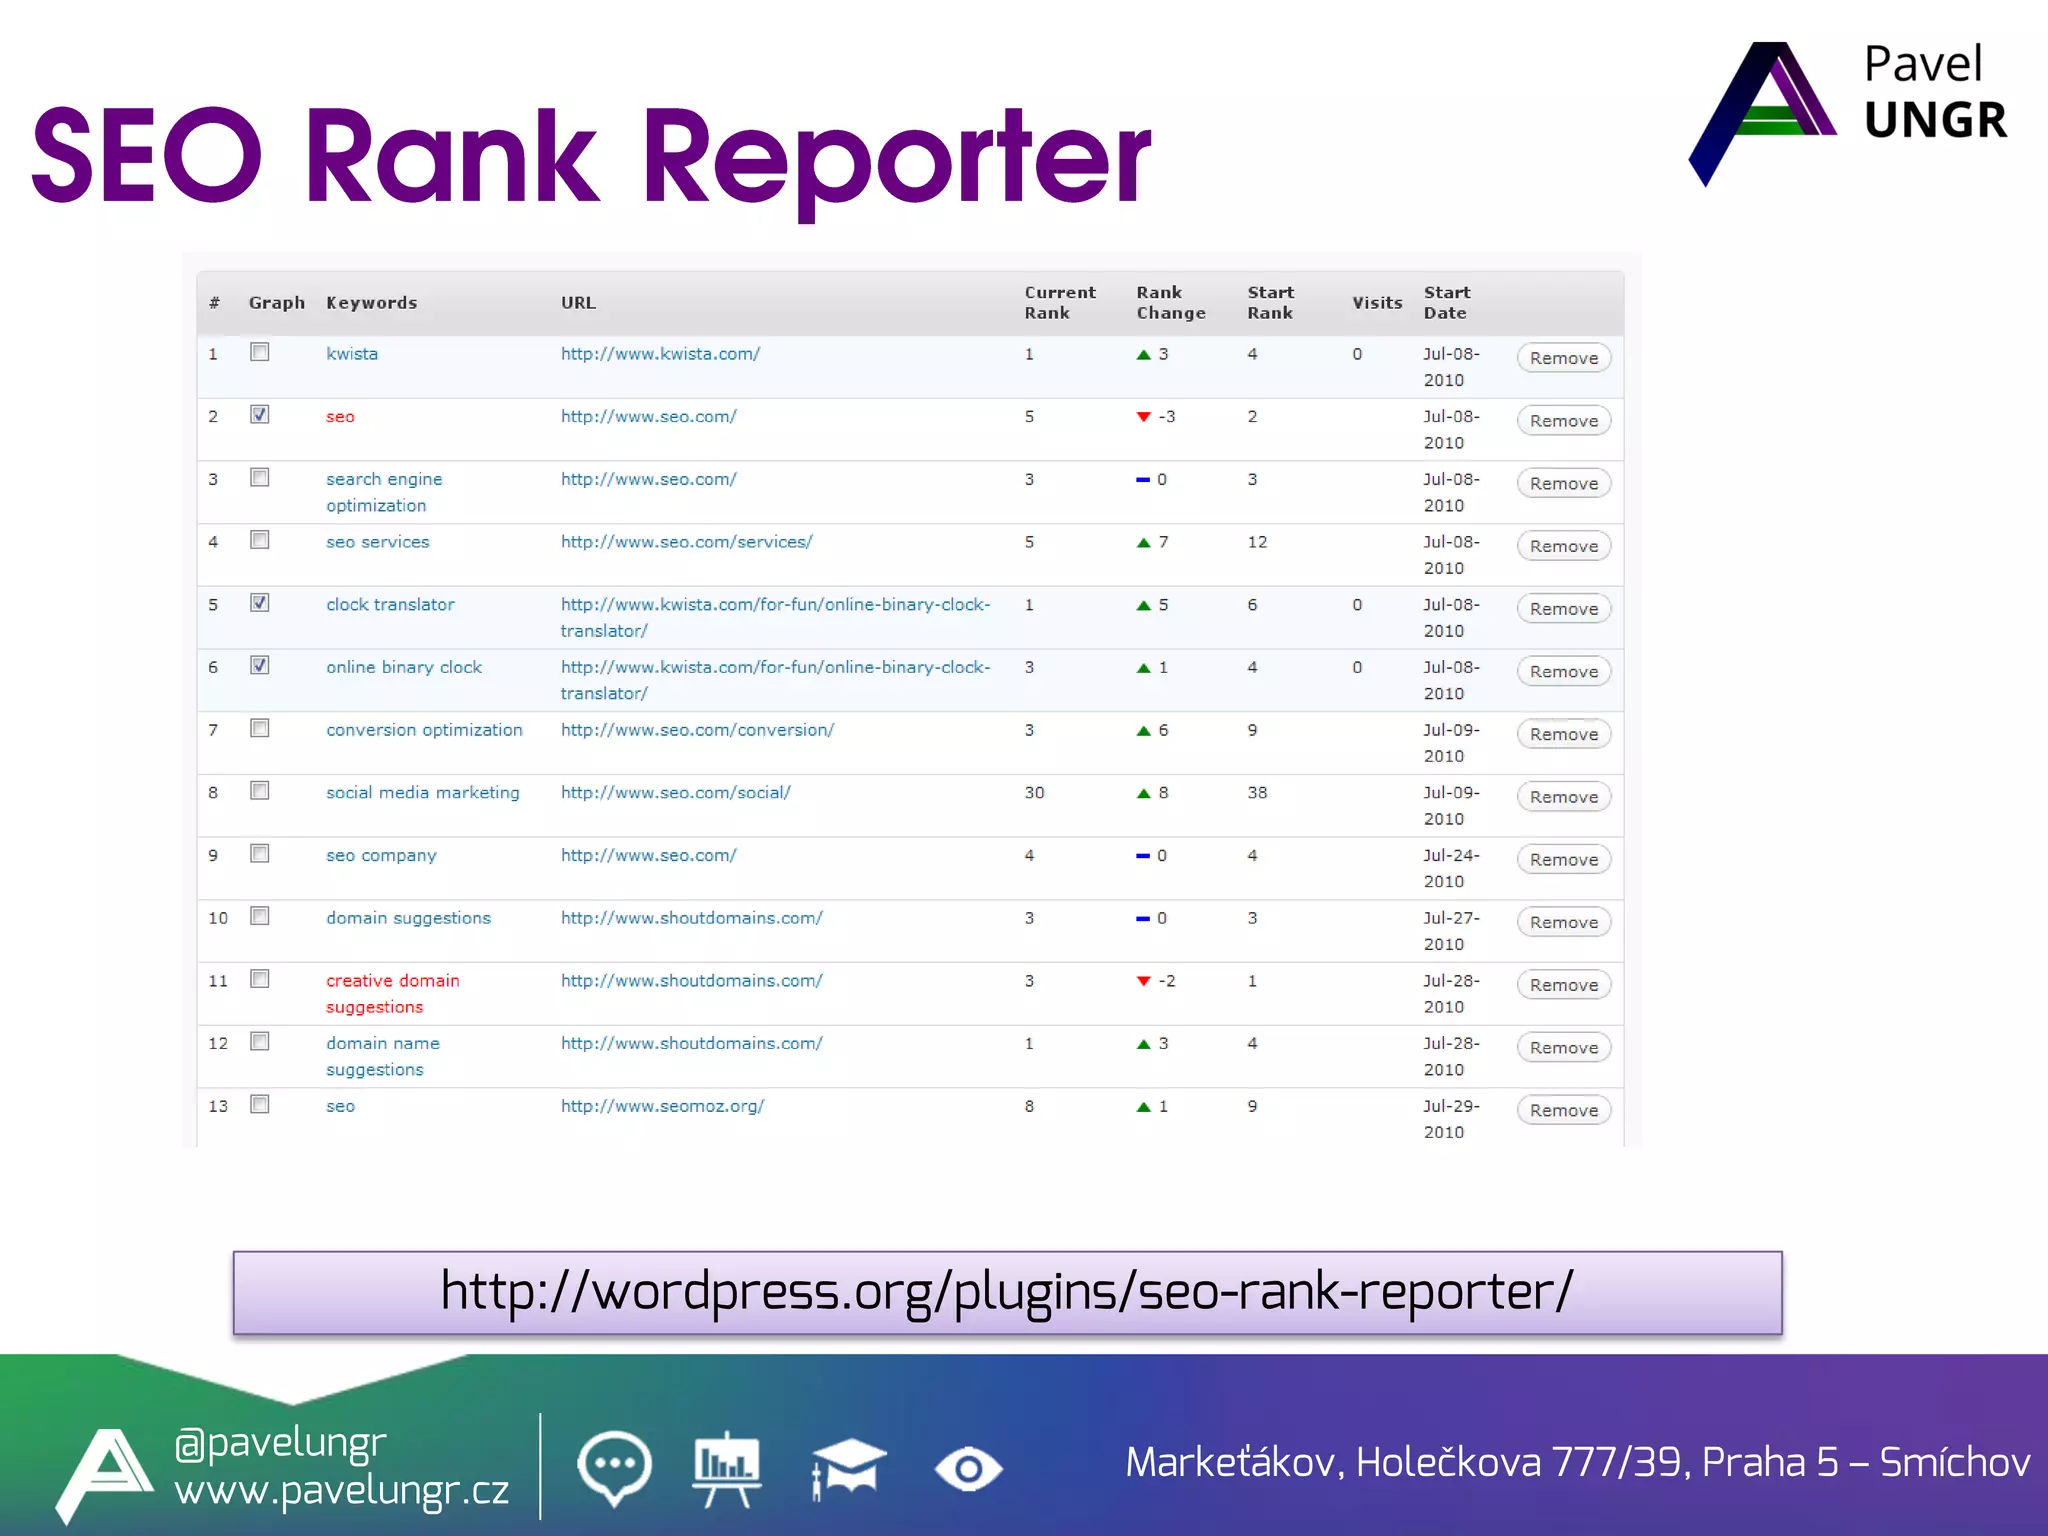Click the conversion optimization keyword link
Image resolution: width=2048 pixels, height=1536 pixels.
424,730
